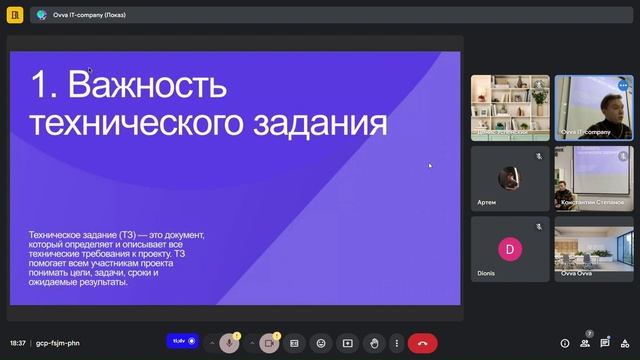Click Dionis's muted microphone icon
The height and width of the screenshot is (360, 640).
click(539, 227)
